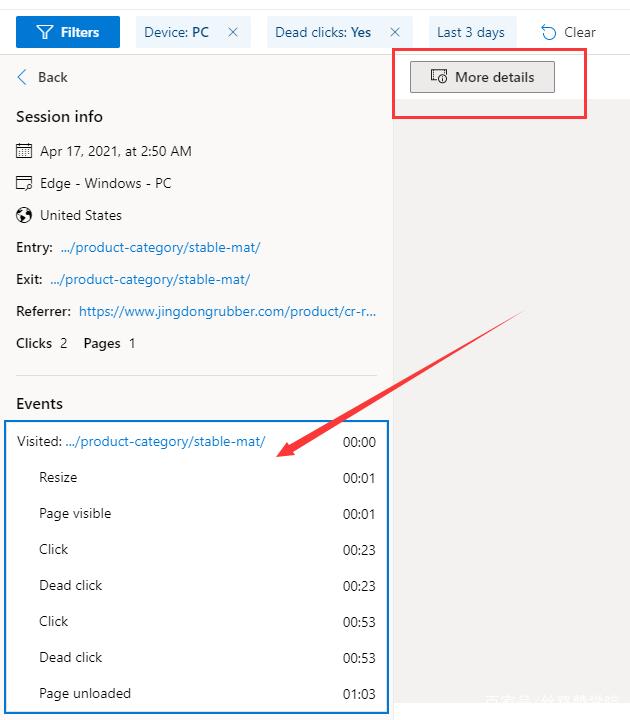Jump to the Resize event

[x=58, y=477]
